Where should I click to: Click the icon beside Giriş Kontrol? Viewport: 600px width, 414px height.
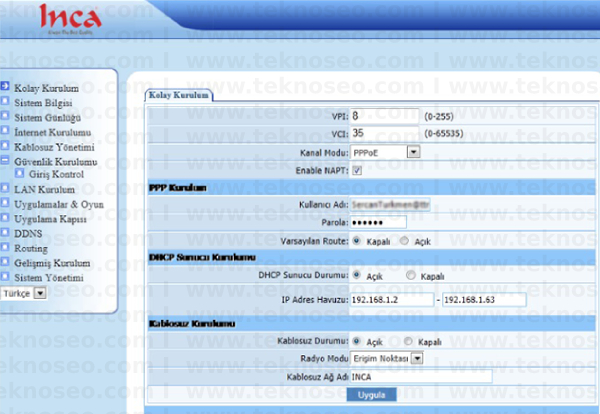coord(19,173)
